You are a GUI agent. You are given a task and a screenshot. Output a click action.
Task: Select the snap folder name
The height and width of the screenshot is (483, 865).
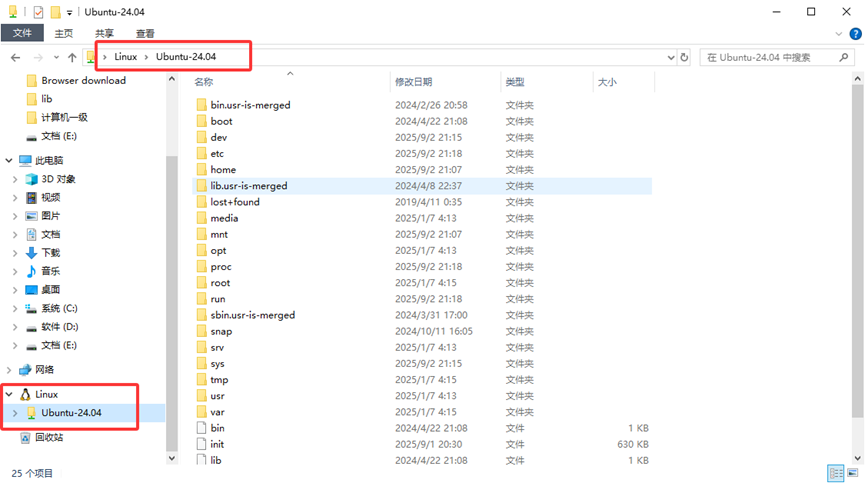pyautogui.click(x=221, y=331)
